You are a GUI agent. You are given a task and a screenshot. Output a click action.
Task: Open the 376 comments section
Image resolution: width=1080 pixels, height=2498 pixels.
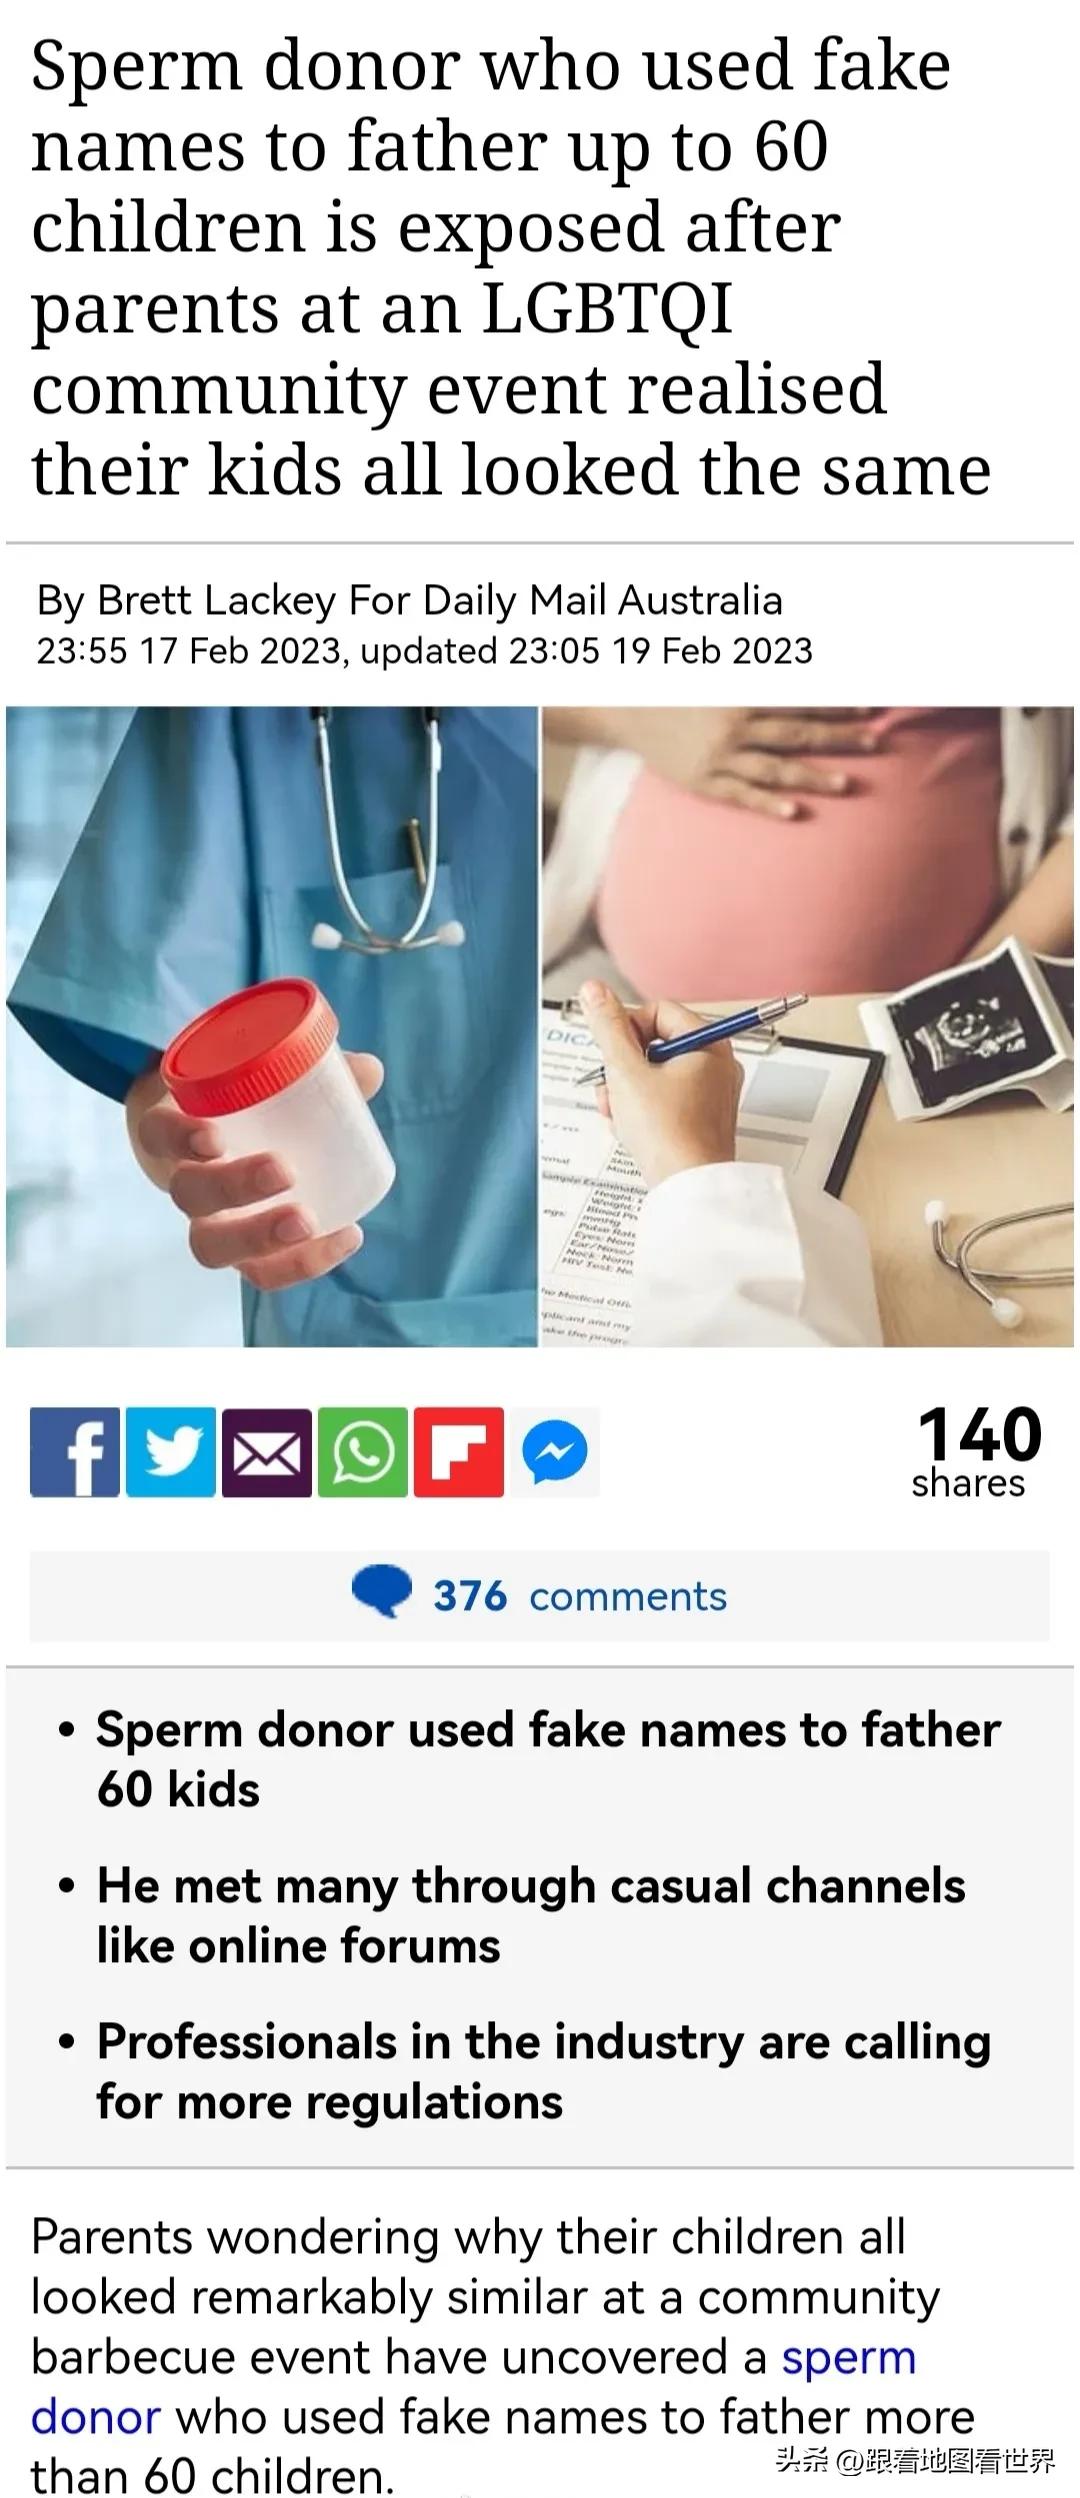(x=539, y=1596)
